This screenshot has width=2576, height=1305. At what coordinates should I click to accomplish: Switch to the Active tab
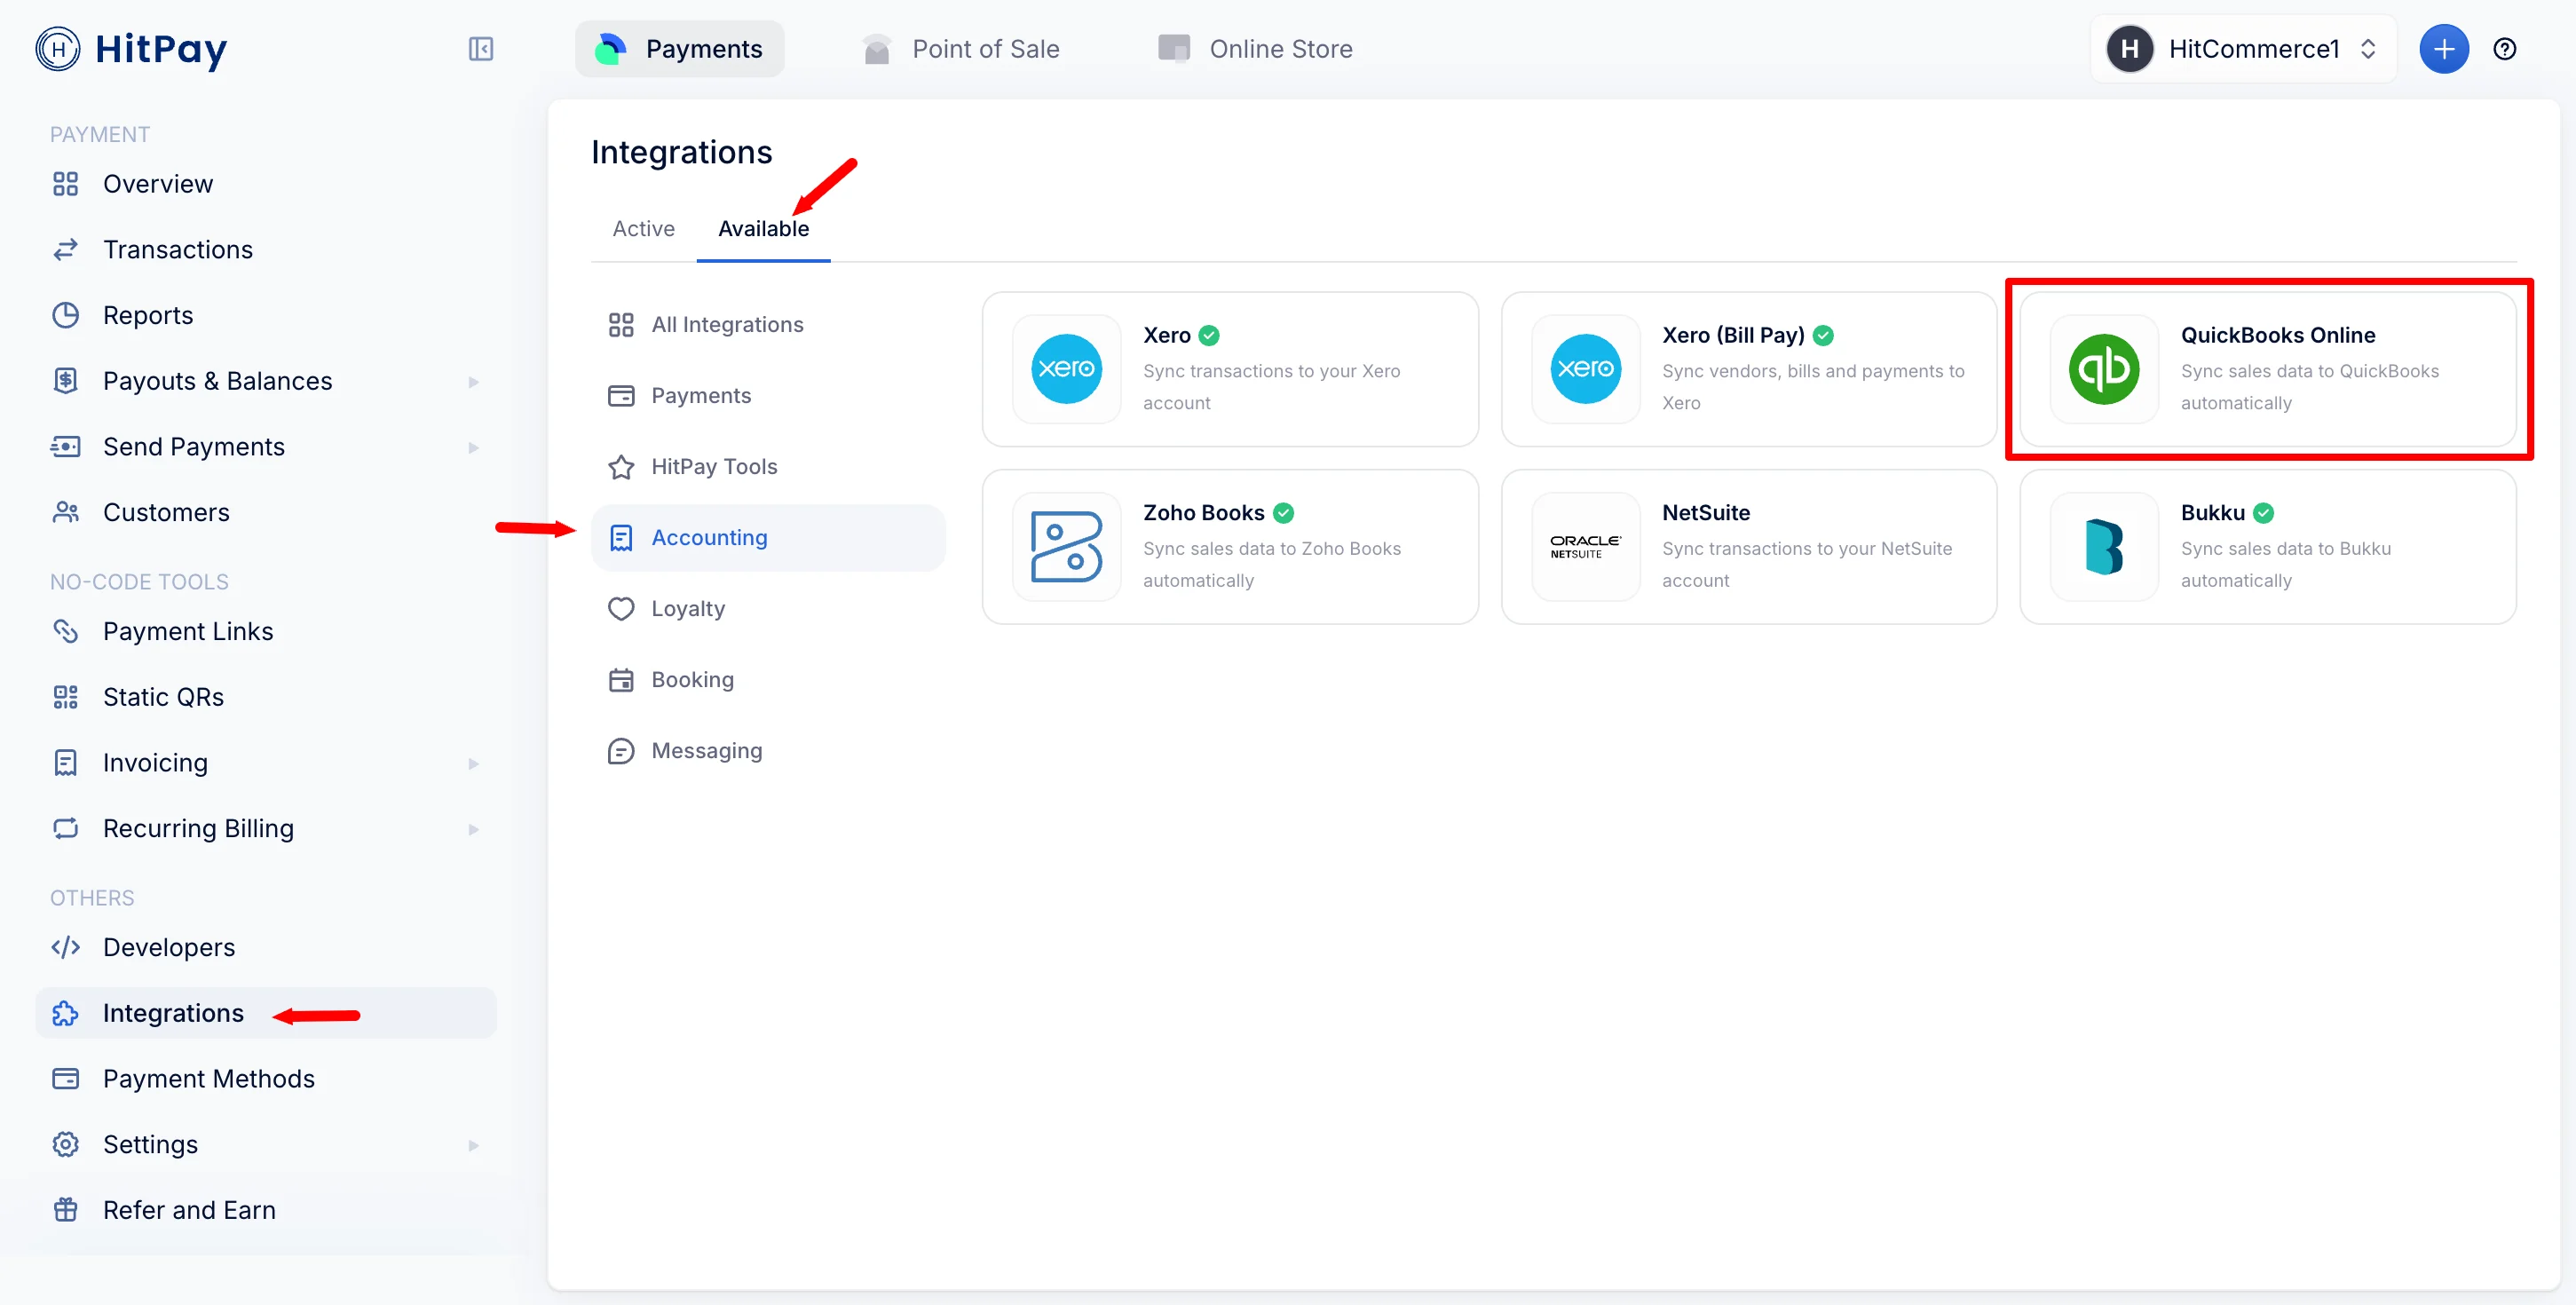(643, 229)
